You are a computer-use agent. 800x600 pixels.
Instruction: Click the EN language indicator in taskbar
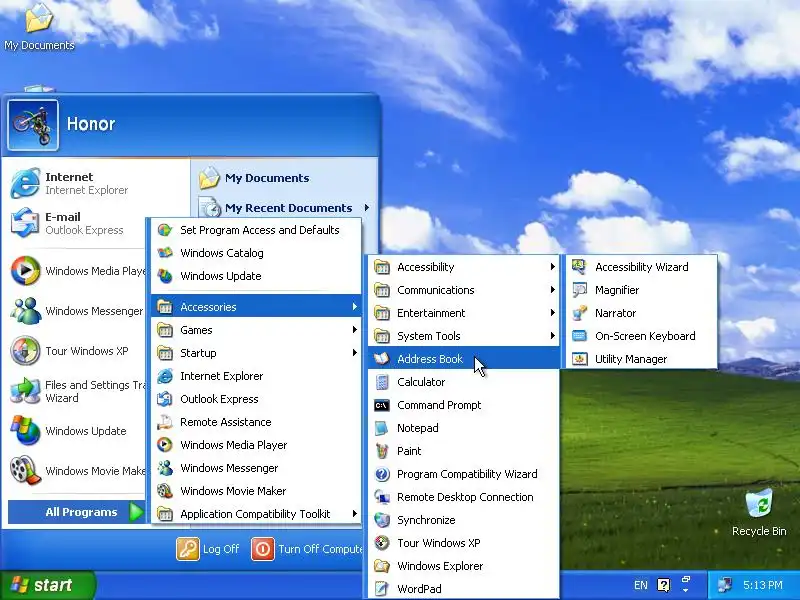pyautogui.click(x=641, y=585)
